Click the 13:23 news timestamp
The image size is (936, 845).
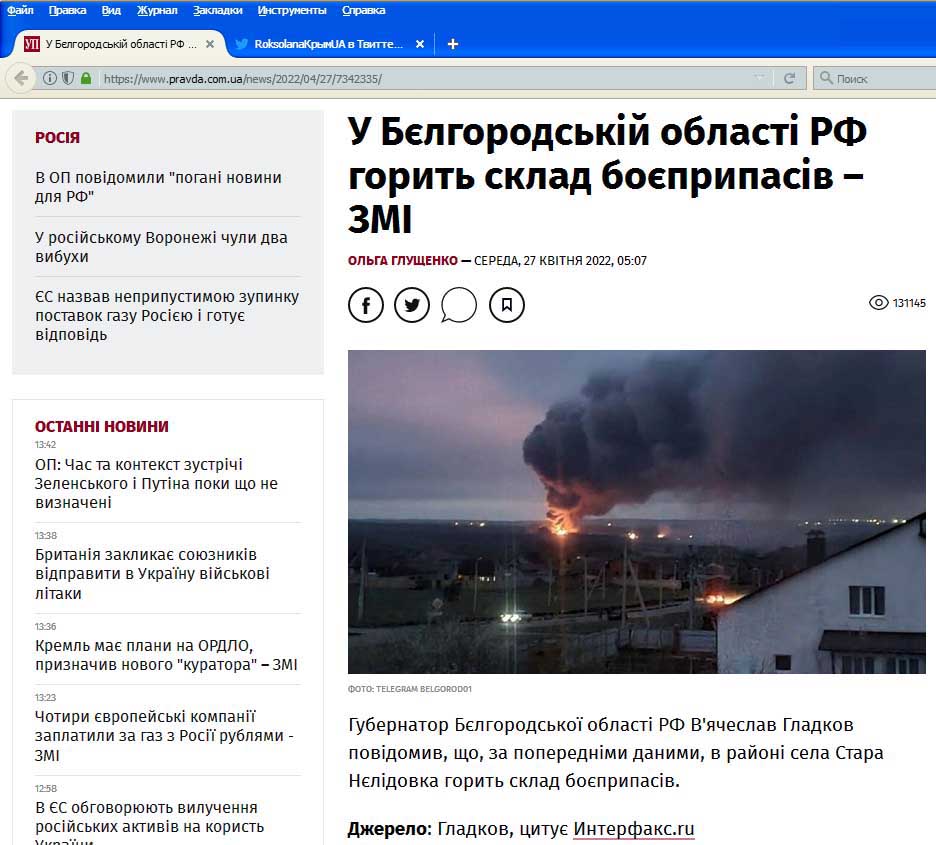click(45, 697)
